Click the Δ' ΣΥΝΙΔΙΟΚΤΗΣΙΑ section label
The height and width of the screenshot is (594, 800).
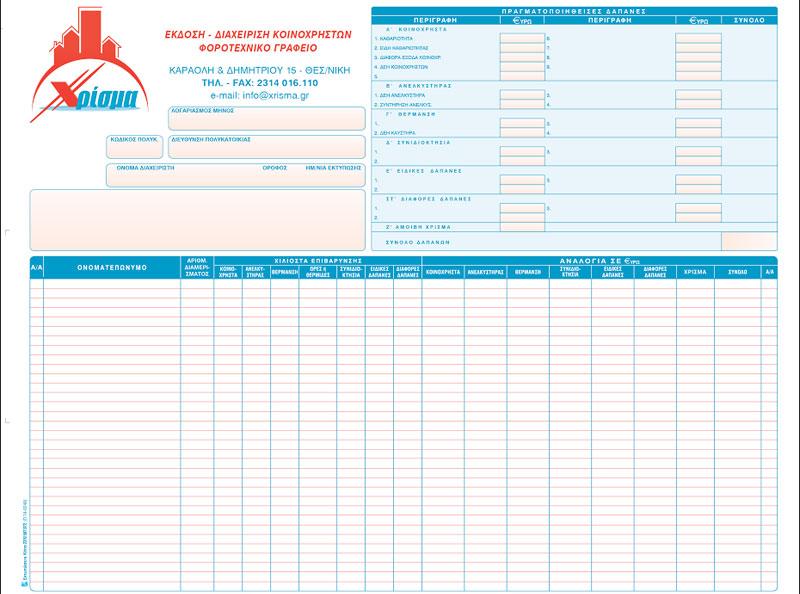[418, 143]
